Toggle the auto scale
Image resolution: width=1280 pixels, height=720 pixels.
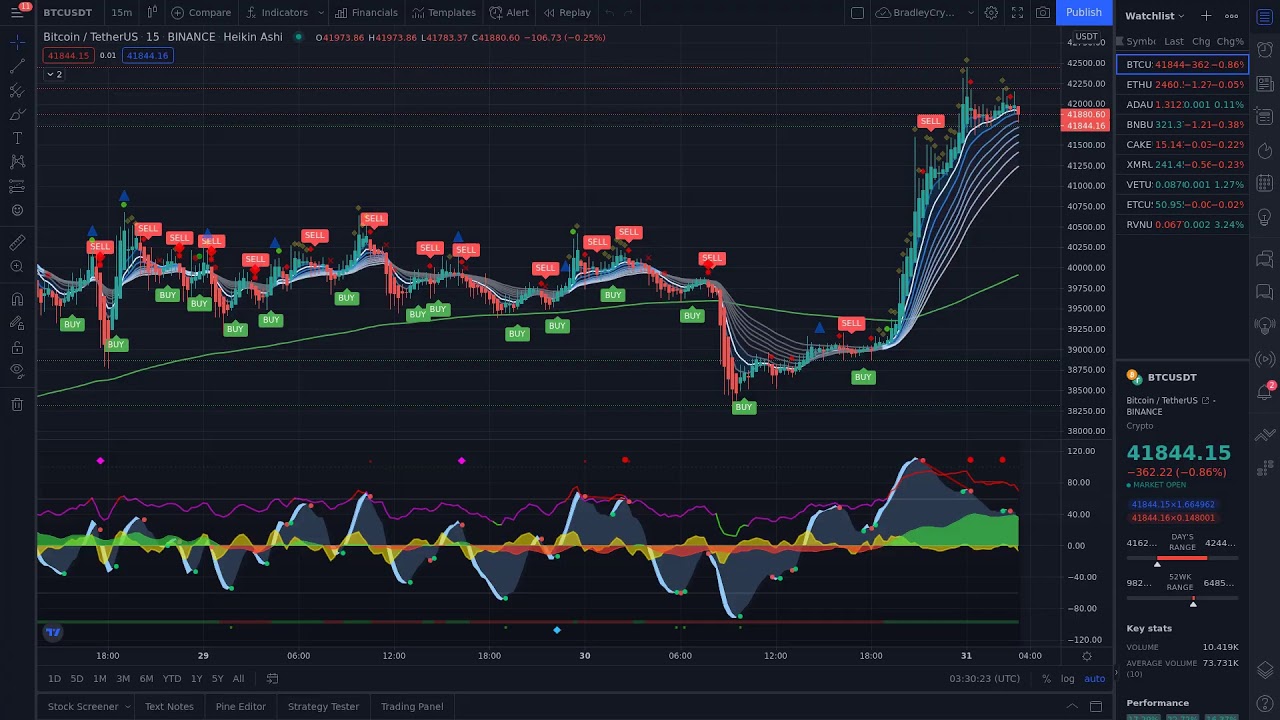[1095, 678]
